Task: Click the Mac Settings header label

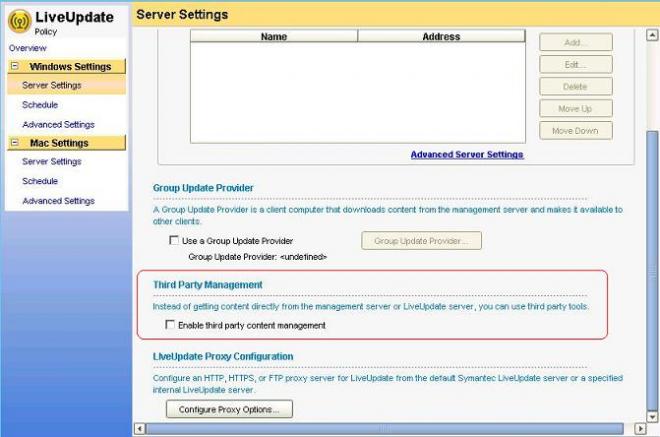Action: tap(59, 143)
